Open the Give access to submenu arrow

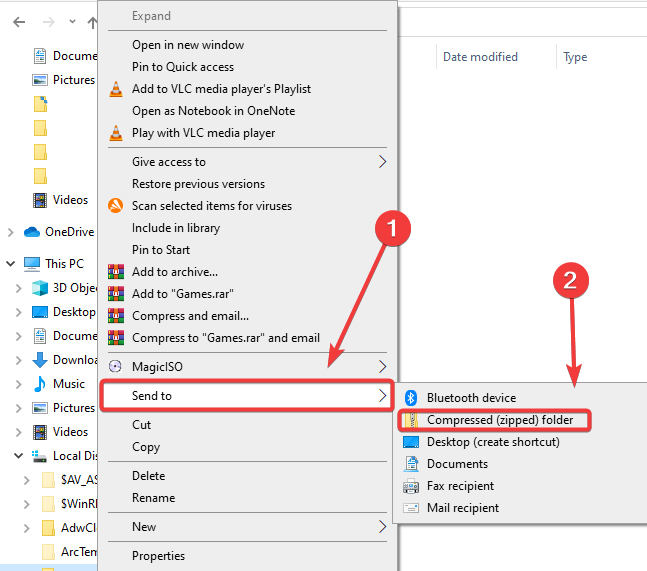(x=383, y=162)
